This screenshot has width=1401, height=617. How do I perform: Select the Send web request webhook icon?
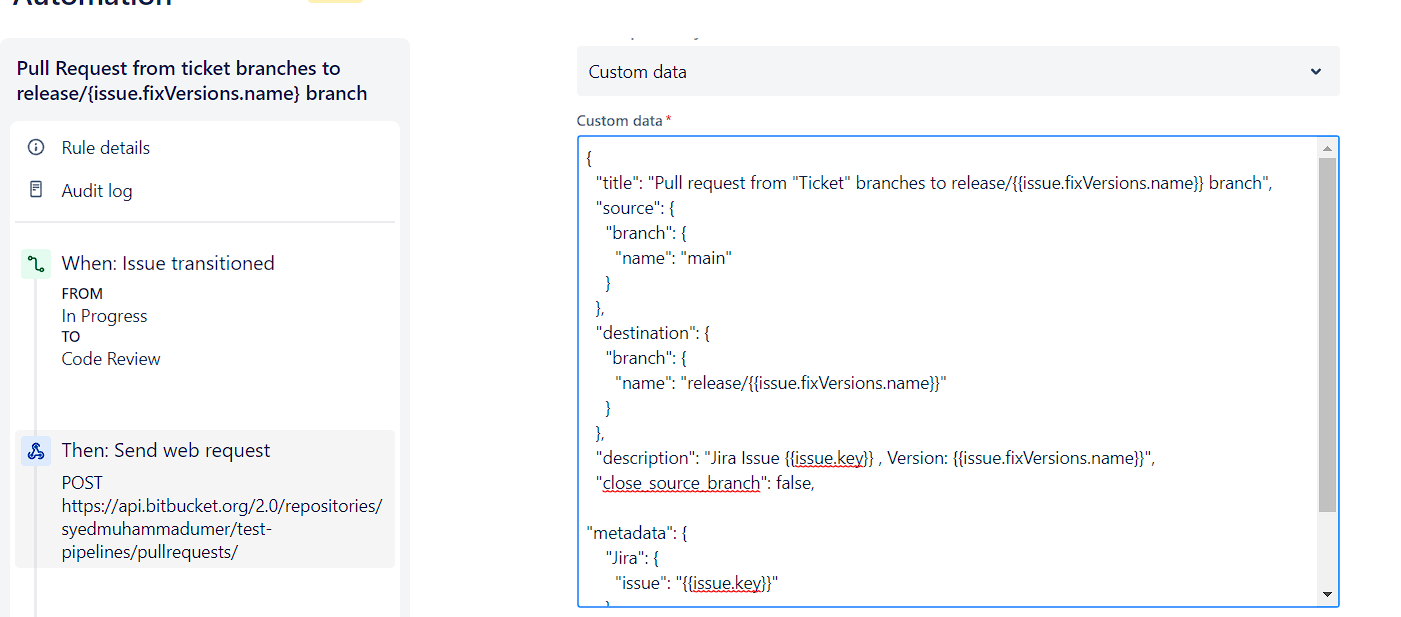click(36, 451)
